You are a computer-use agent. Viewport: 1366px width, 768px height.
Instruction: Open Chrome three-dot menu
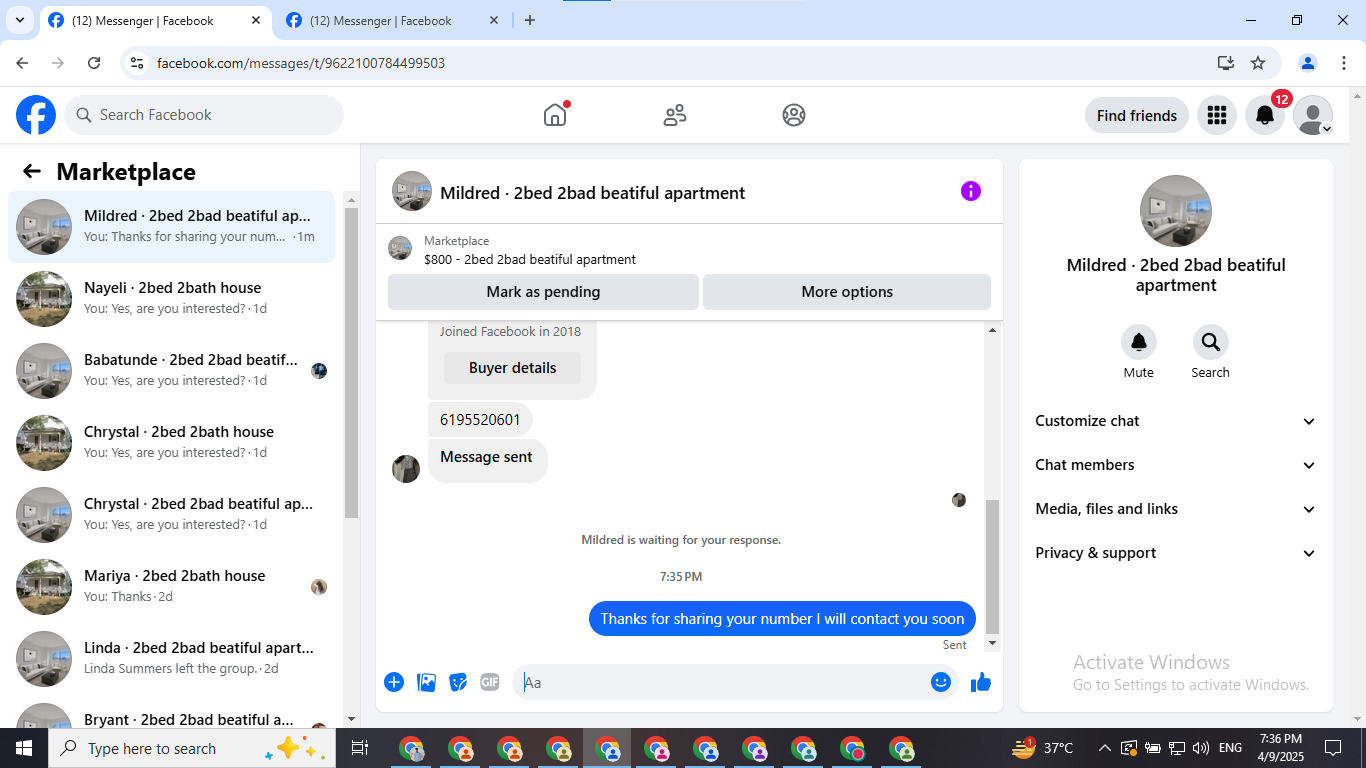point(1344,63)
